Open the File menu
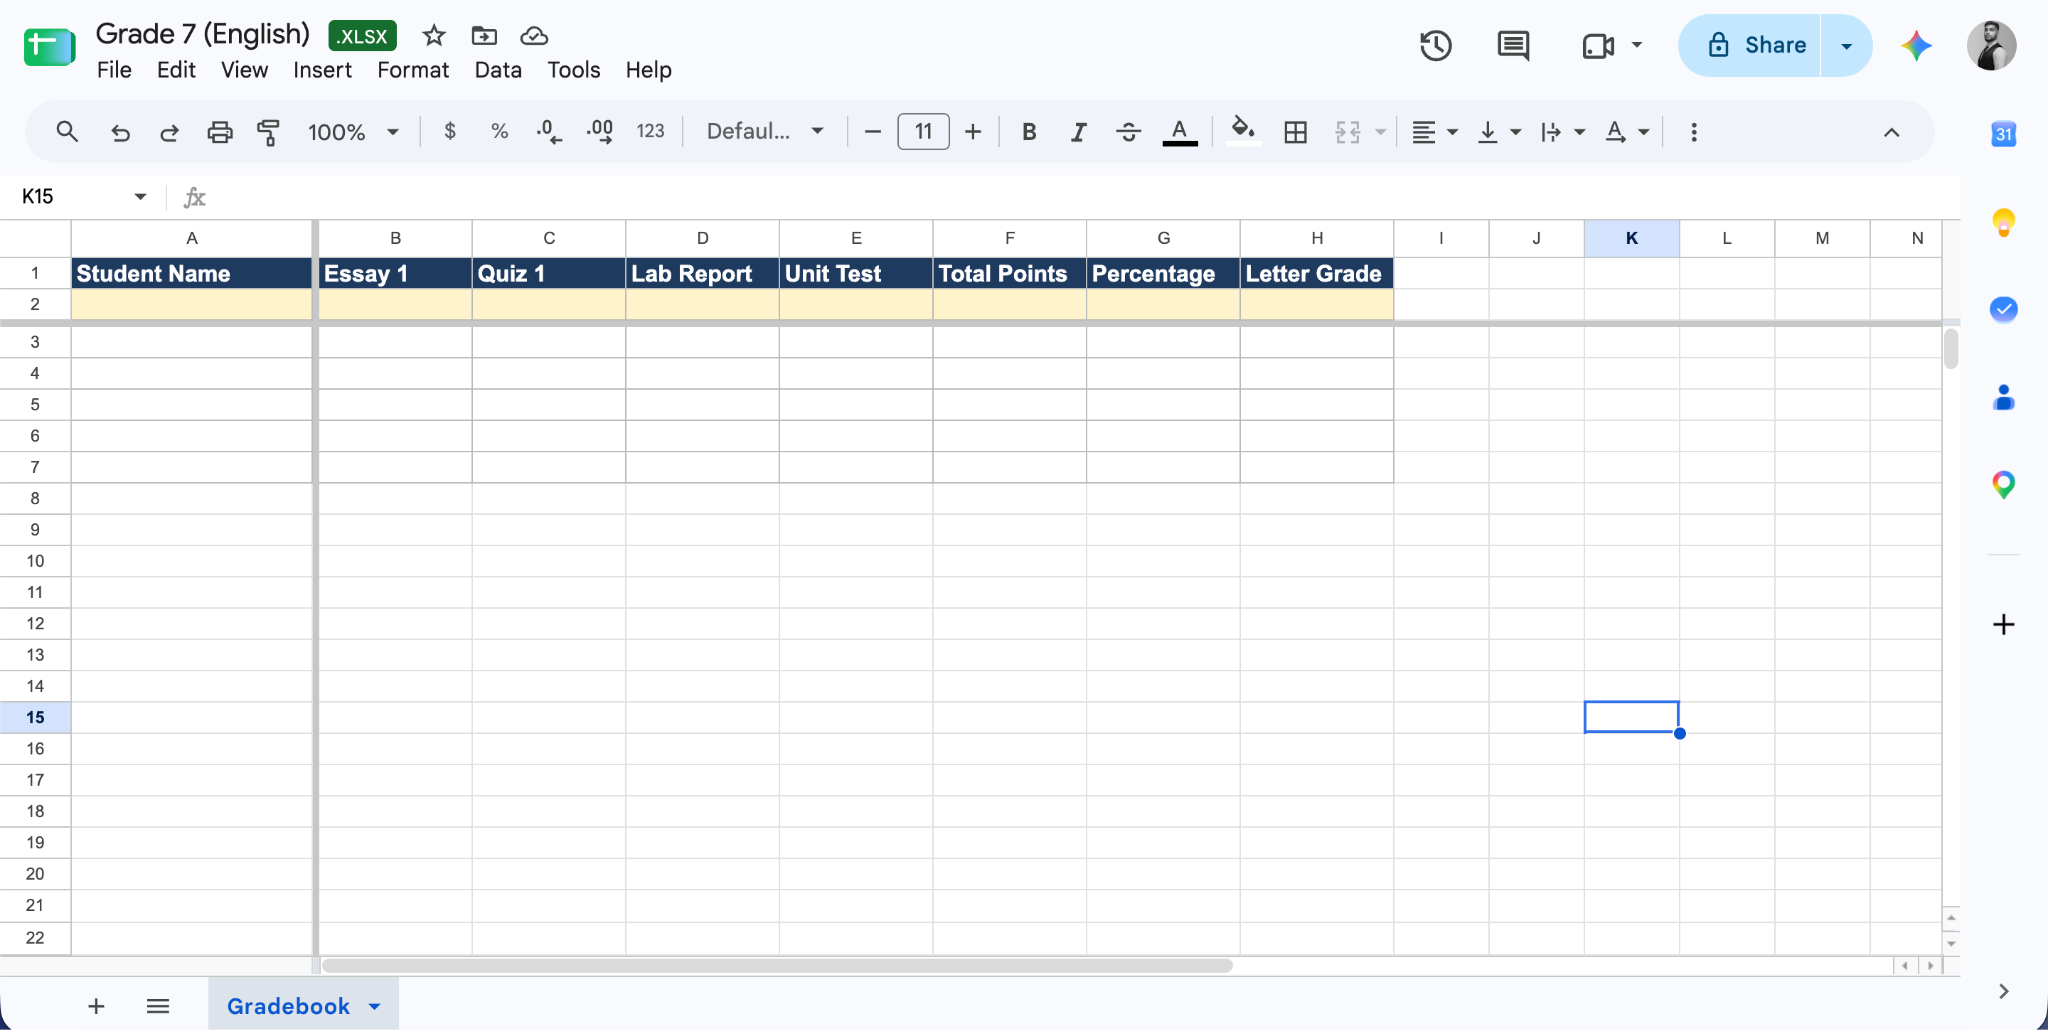2048x1030 pixels. (114, 70)
